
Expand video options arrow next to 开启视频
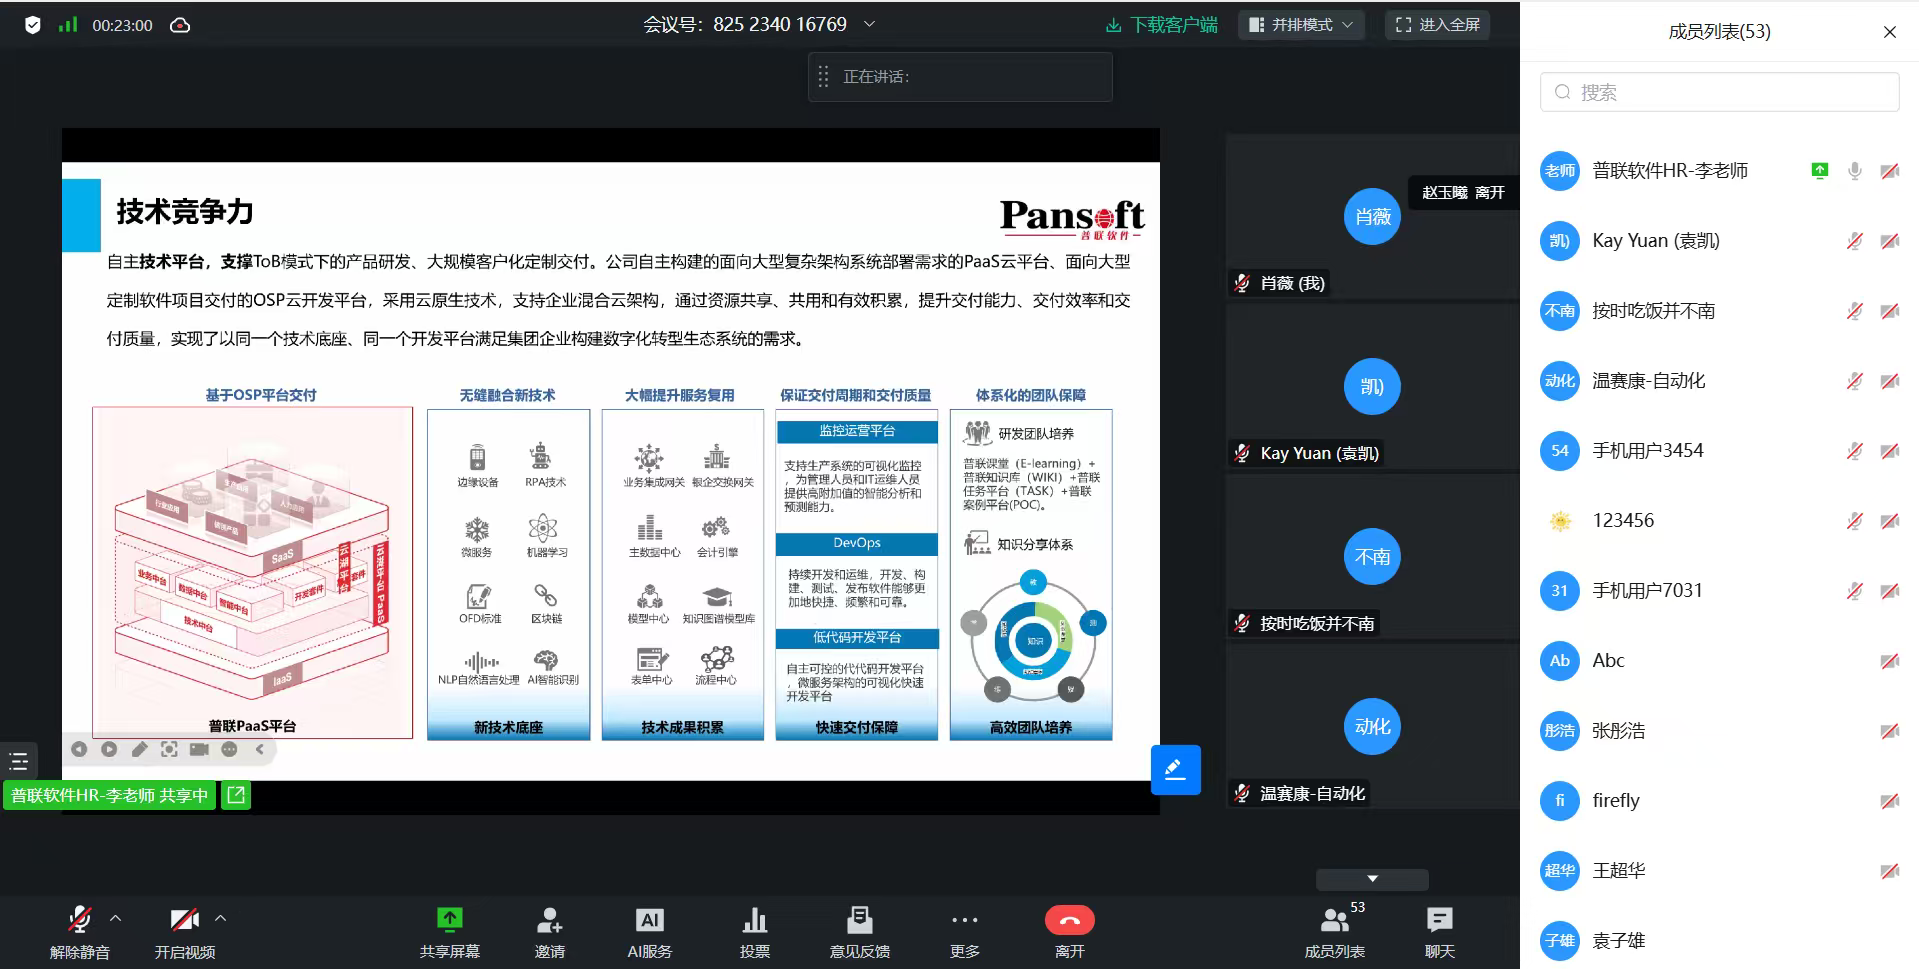click(x=221, y=917)
